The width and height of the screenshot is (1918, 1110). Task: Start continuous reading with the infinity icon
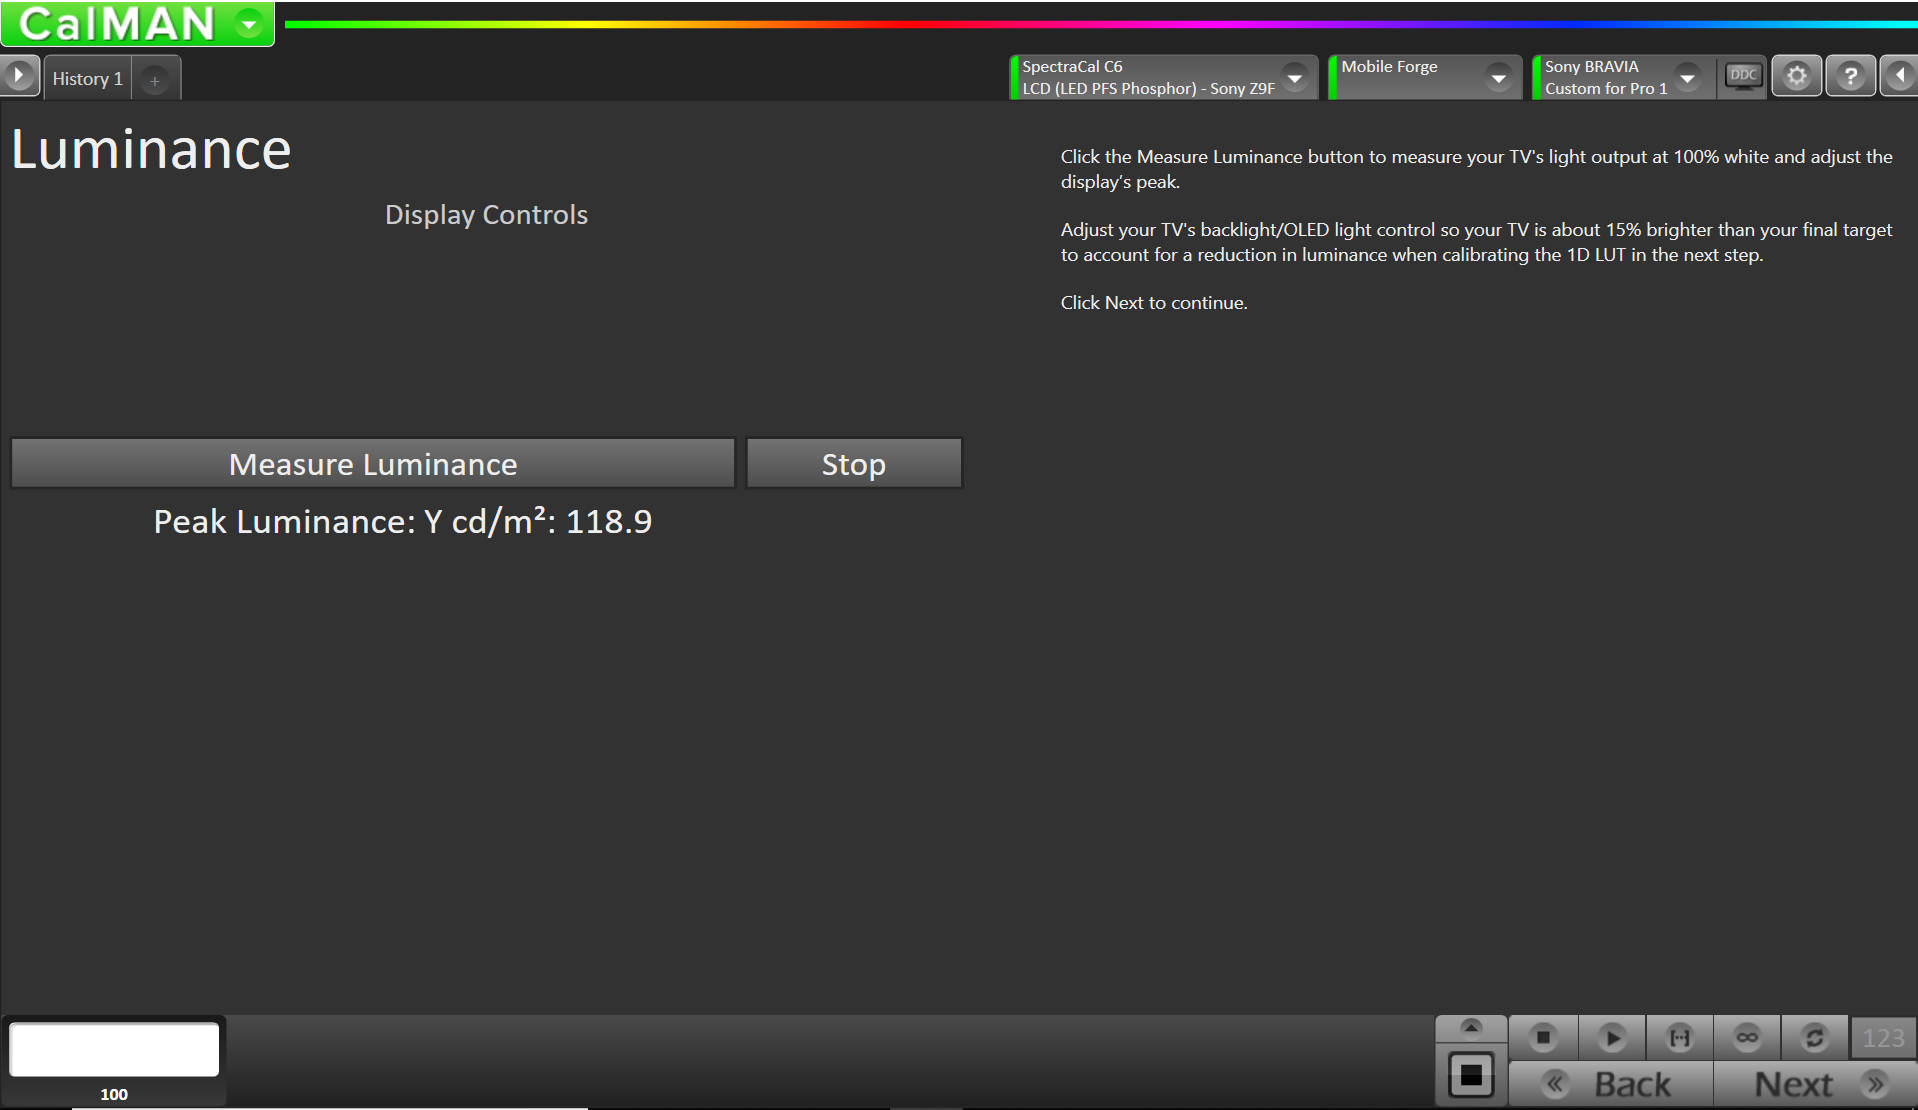tap(1747, 1038)
